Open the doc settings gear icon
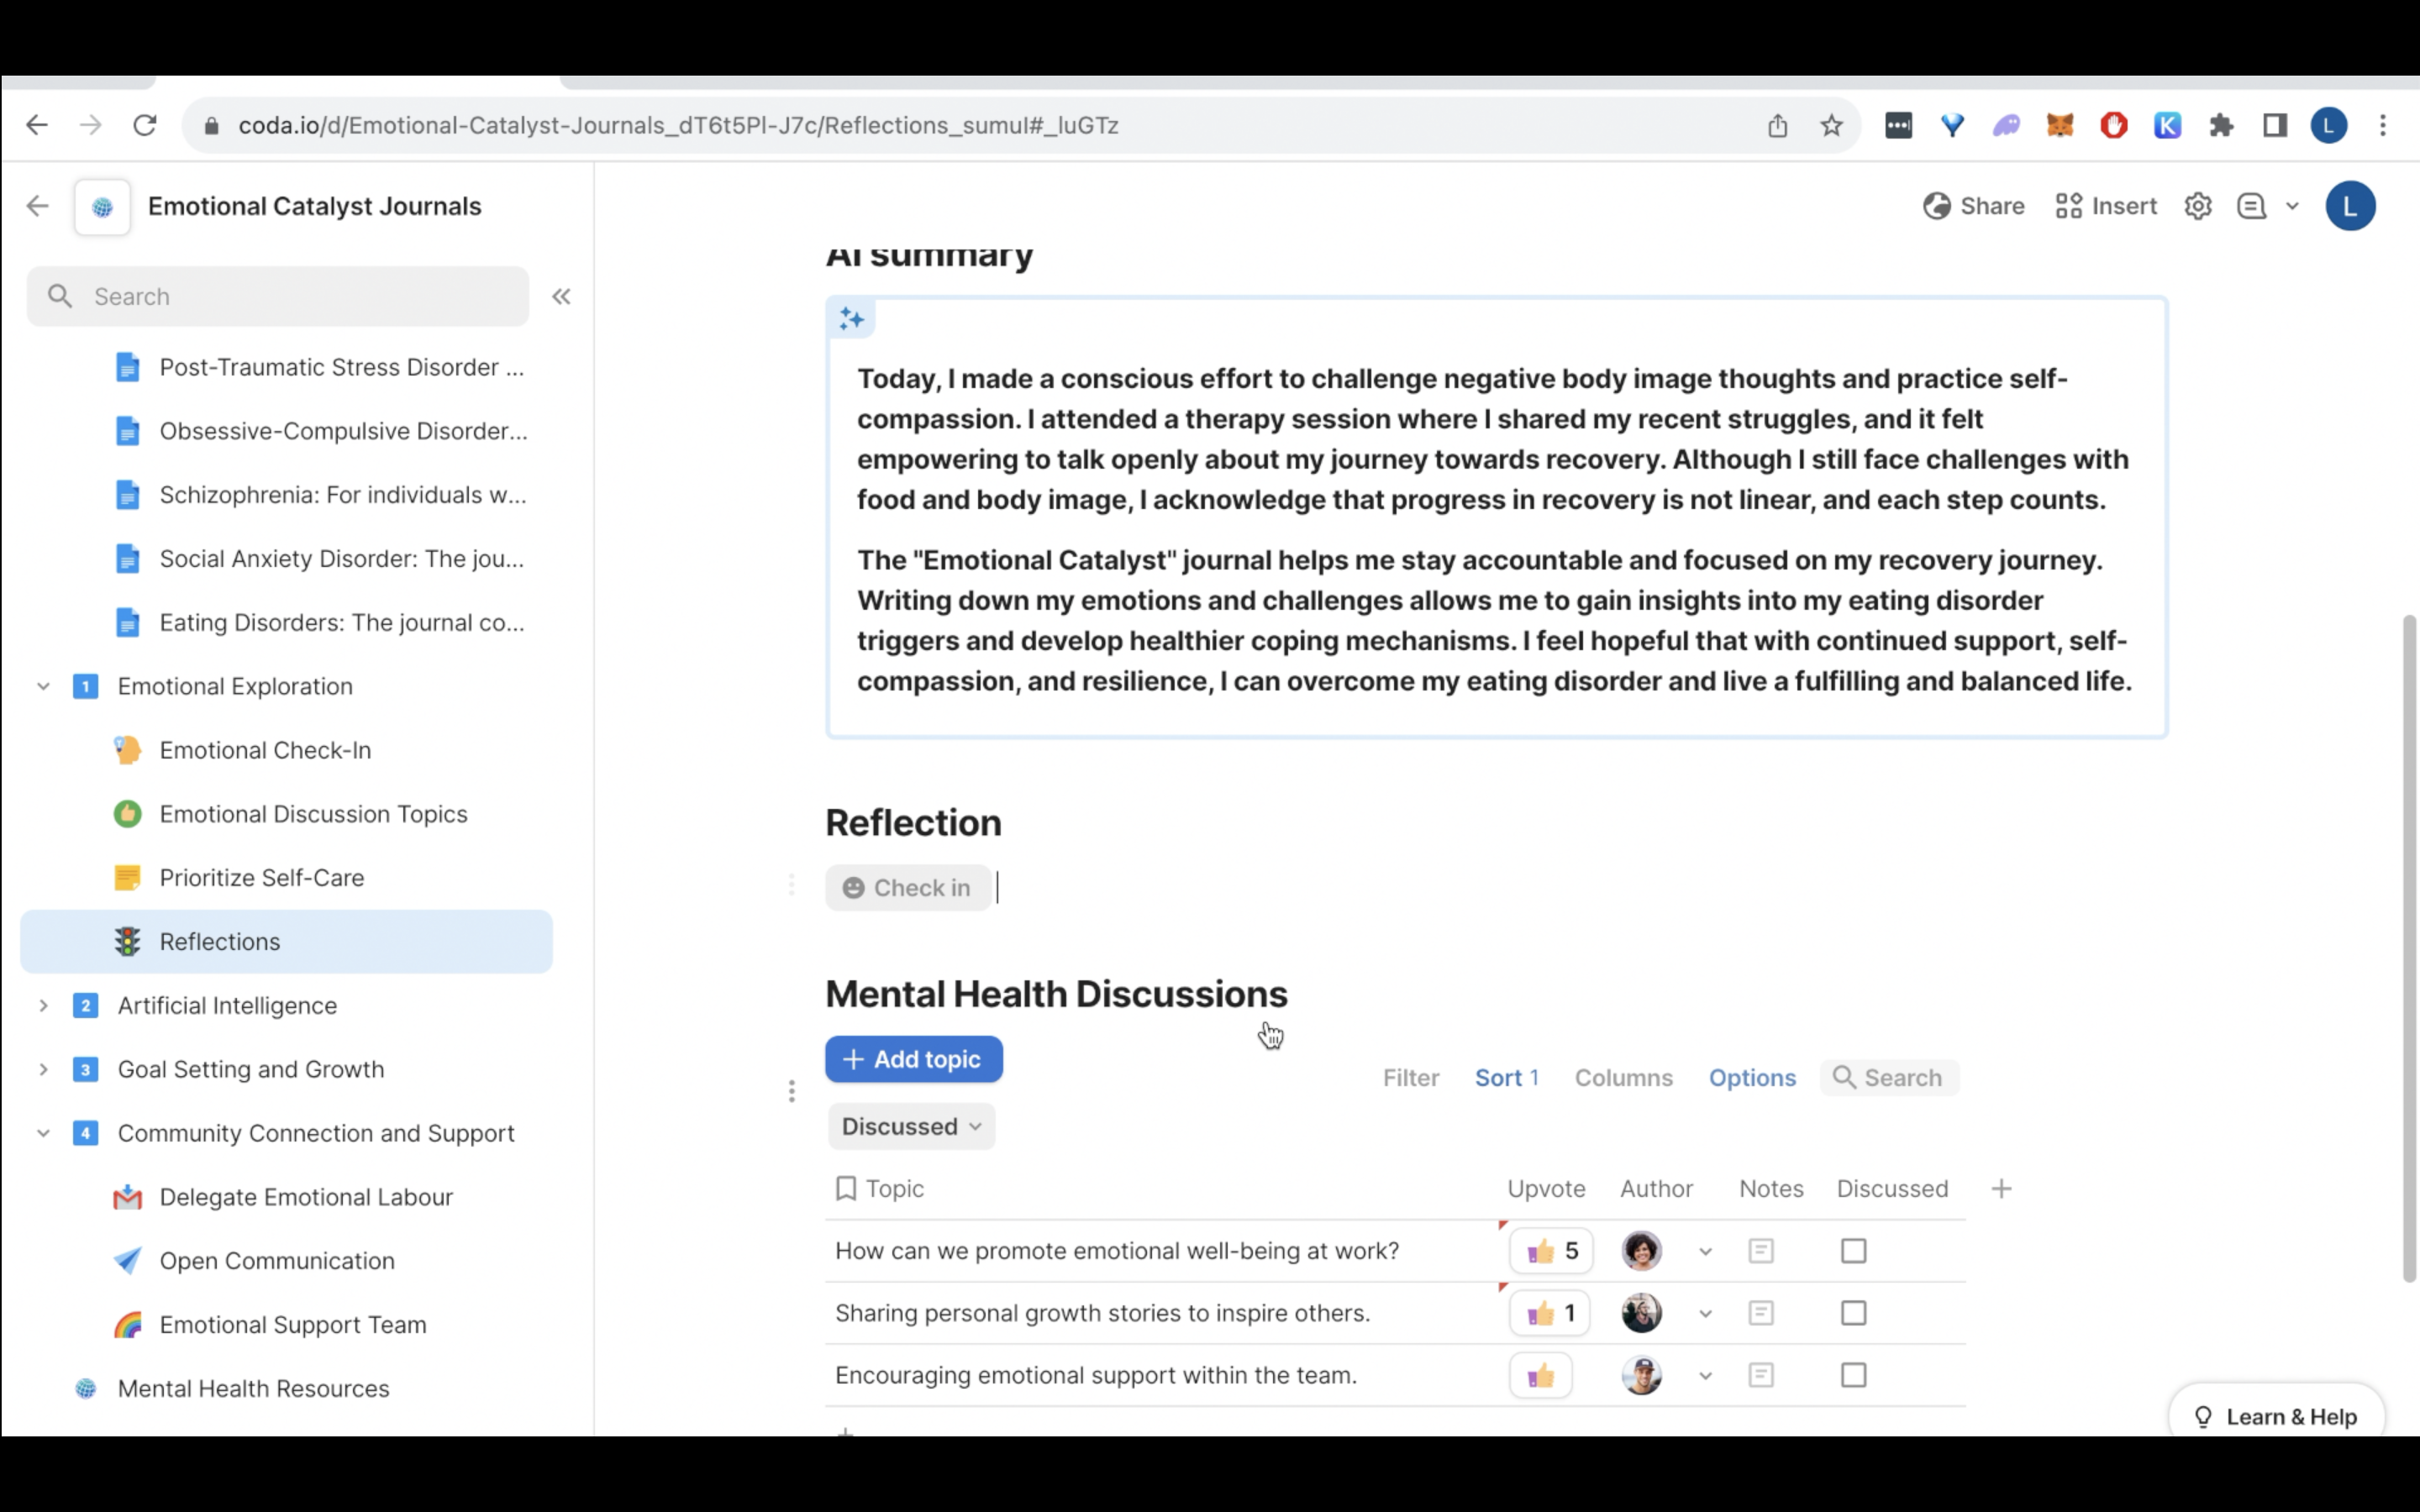 [x=2197, y=206]
